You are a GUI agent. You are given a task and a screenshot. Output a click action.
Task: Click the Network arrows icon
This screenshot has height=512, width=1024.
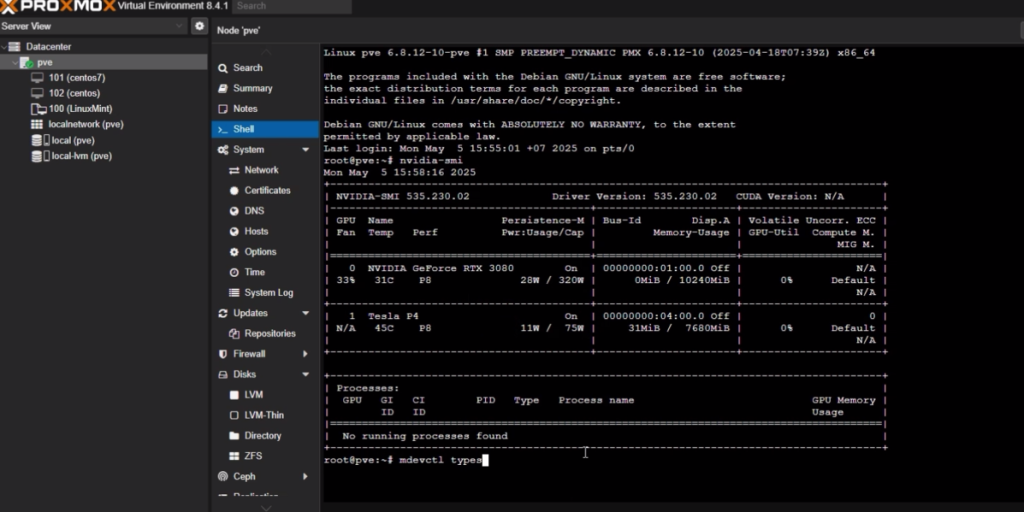point(234,170)
